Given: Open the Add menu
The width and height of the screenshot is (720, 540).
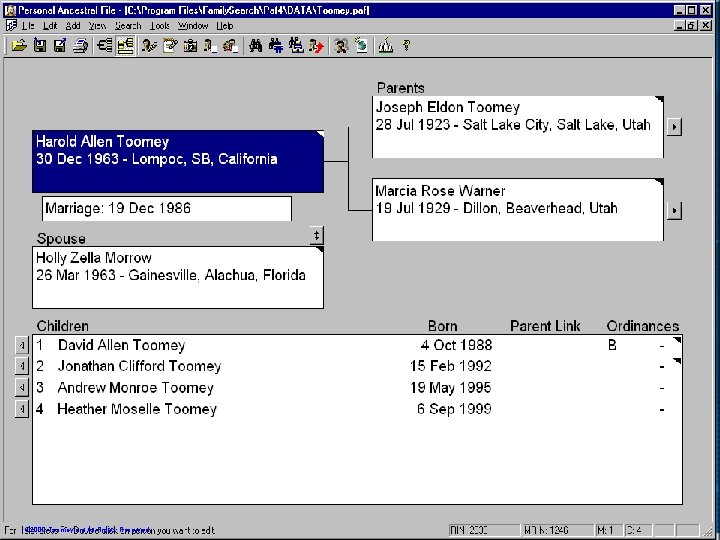Looking at the screenshot, I should (73, 26).
